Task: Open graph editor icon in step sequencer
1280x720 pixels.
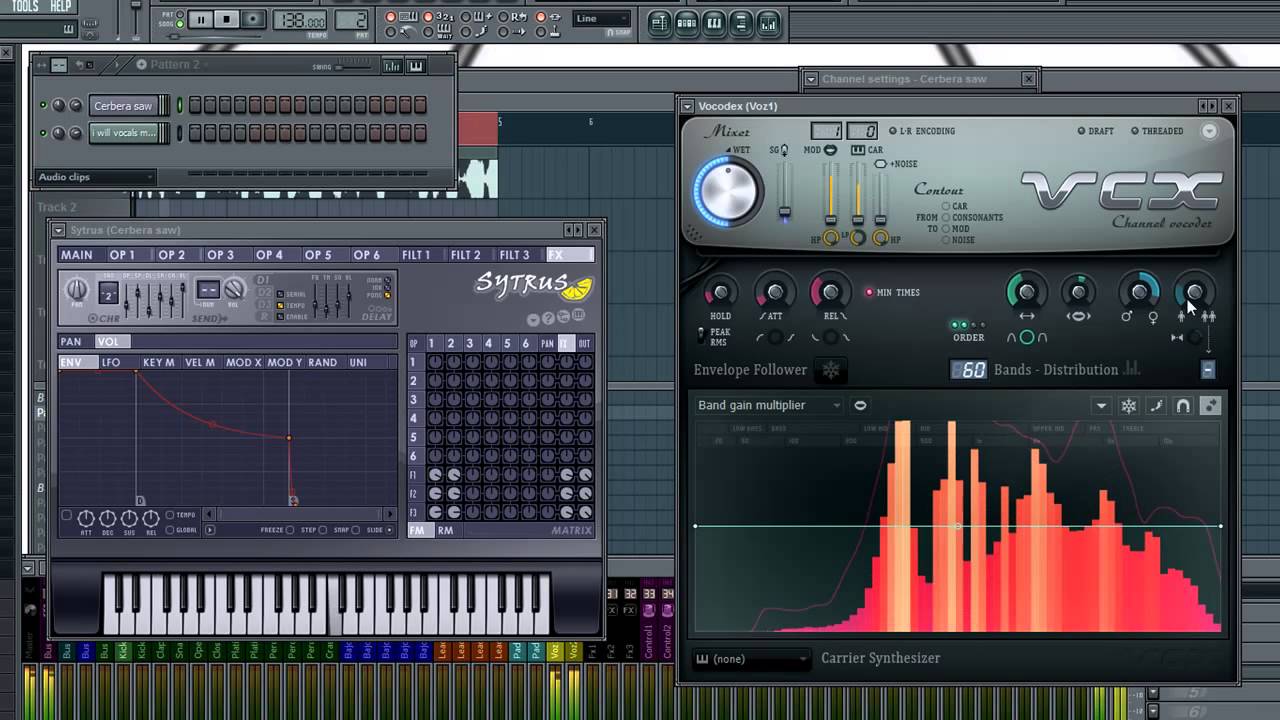Action: (392, 66)
